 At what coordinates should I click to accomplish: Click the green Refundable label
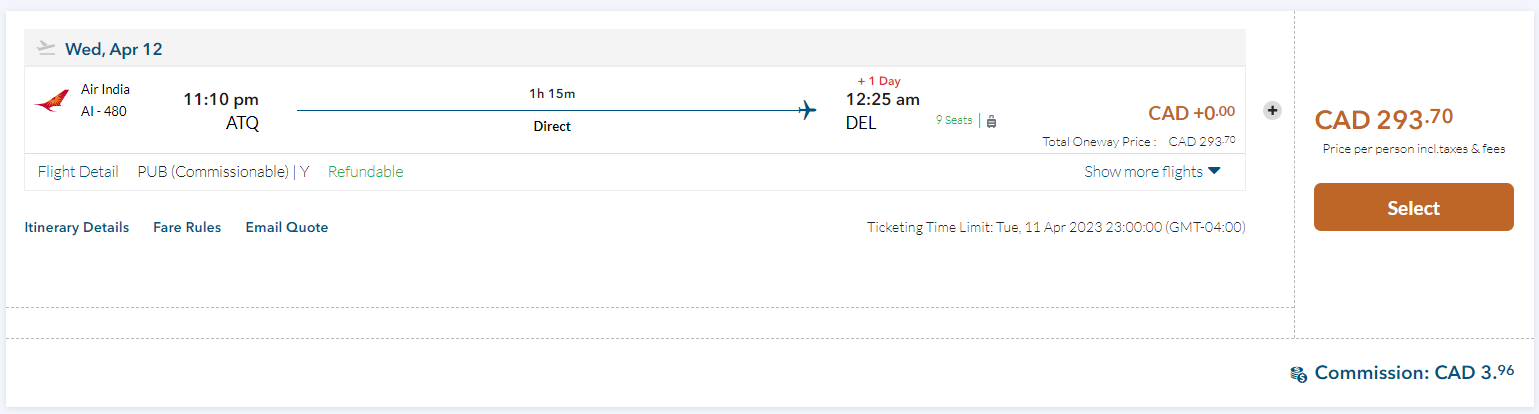point(365,172)
